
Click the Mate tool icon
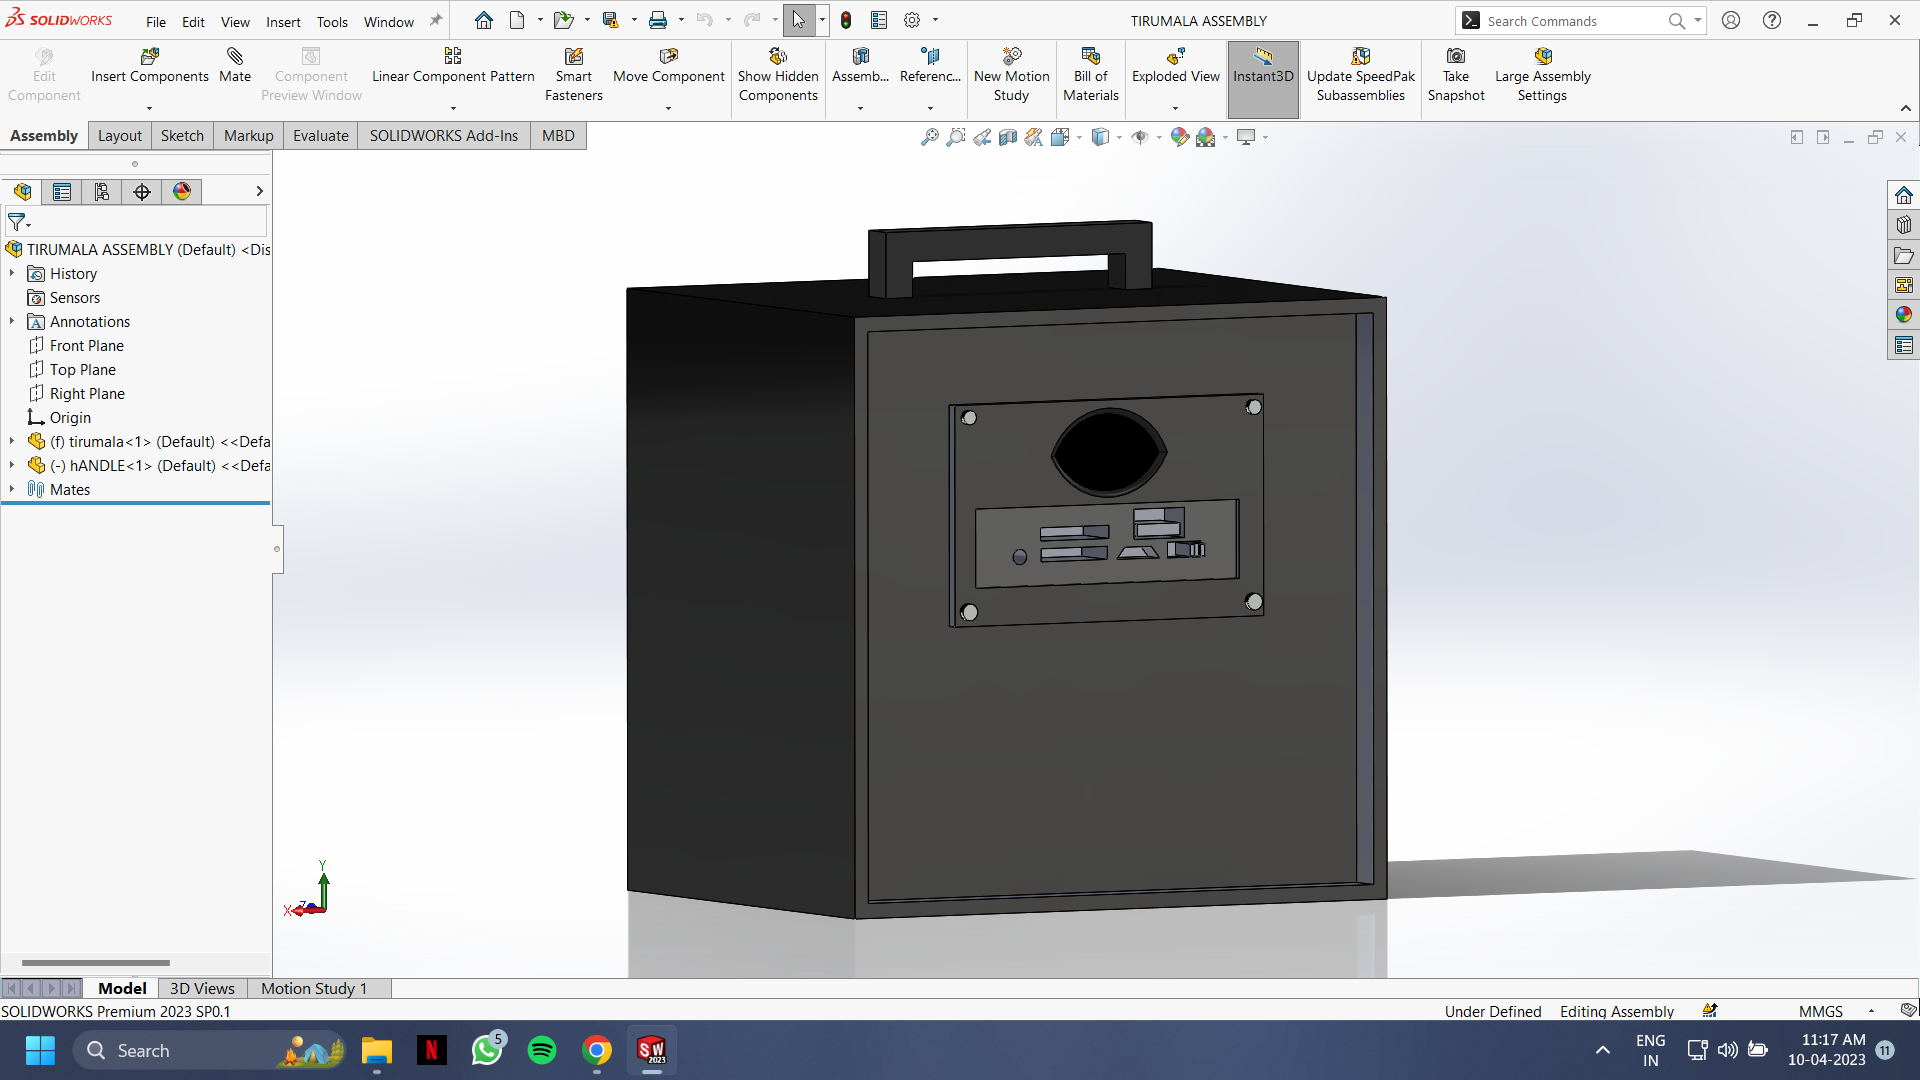coord(235,57)
